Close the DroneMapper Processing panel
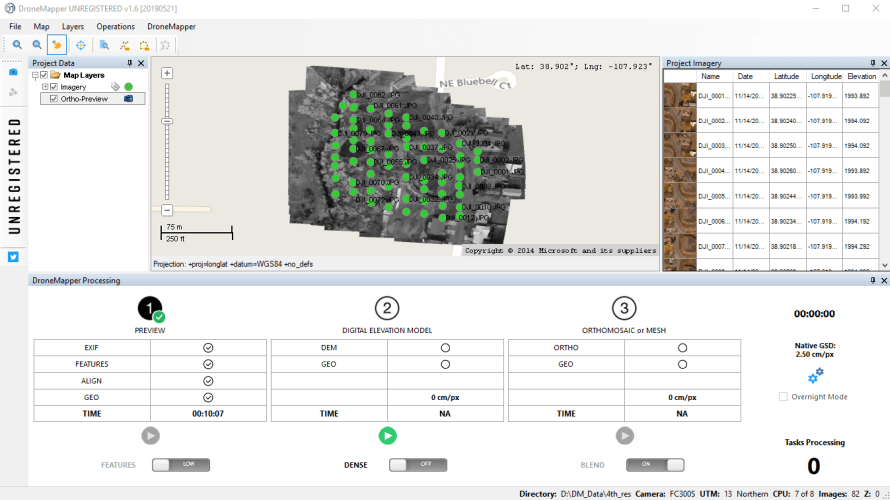 pos(884,280)
